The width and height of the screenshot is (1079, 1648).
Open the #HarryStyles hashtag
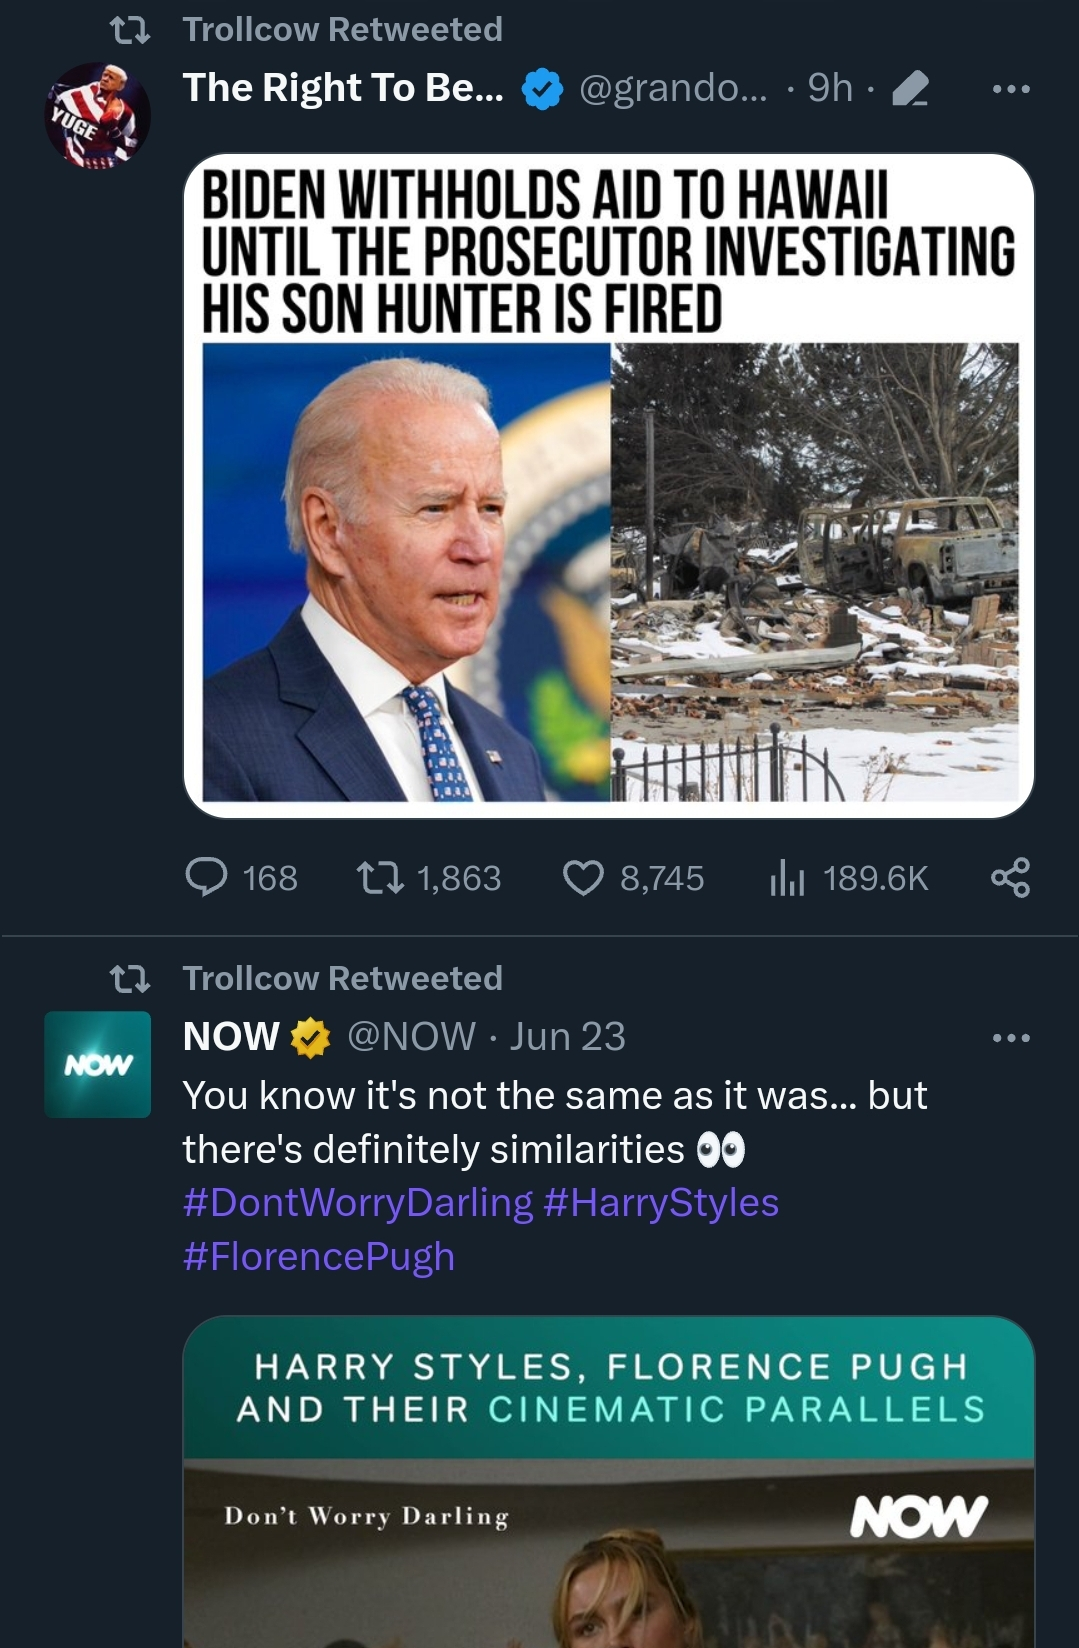coord(661,1203)
